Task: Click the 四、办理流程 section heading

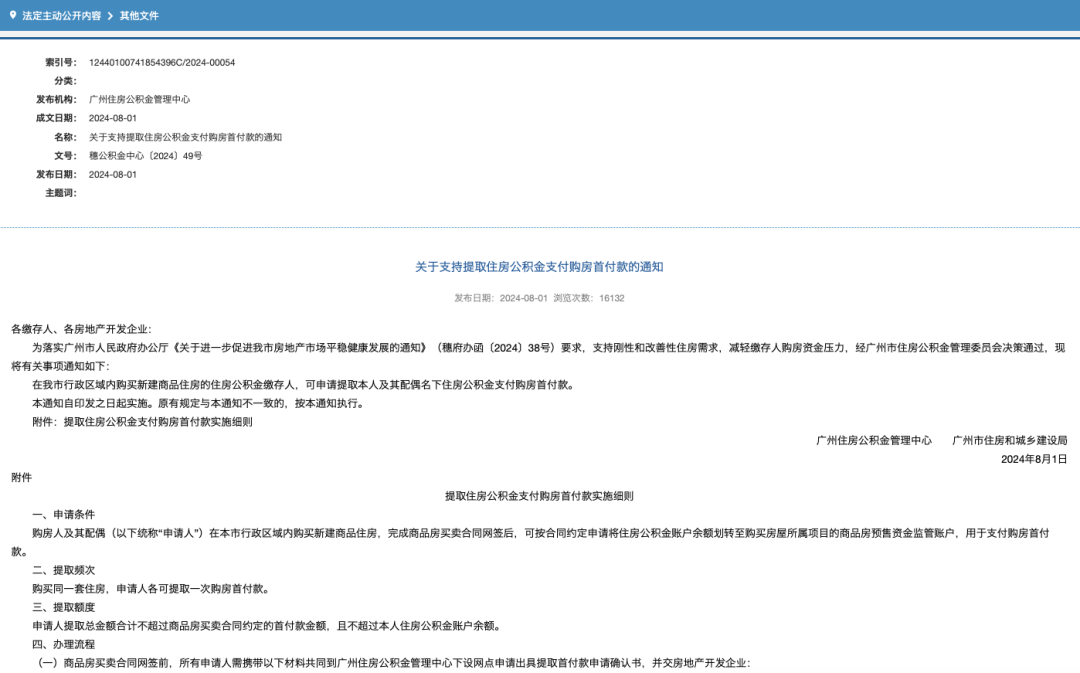Action: (64, 644)
